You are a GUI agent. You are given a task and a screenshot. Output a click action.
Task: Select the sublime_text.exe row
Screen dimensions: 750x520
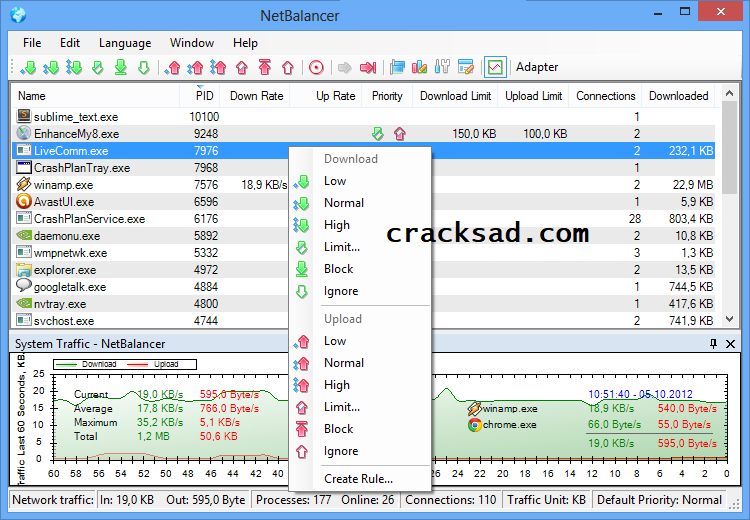(x=366, y=117)
